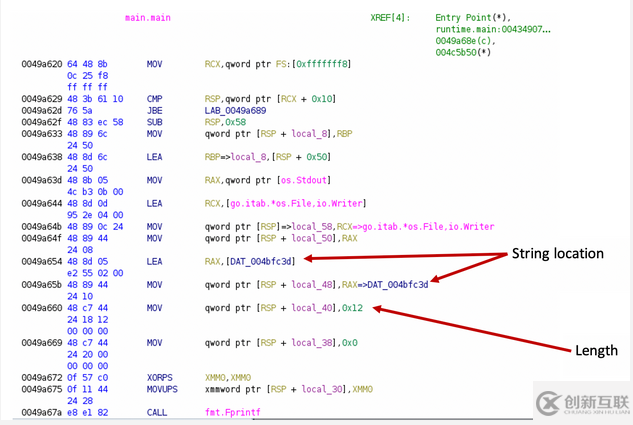Select address 0049a638

[x=42, y=157]
